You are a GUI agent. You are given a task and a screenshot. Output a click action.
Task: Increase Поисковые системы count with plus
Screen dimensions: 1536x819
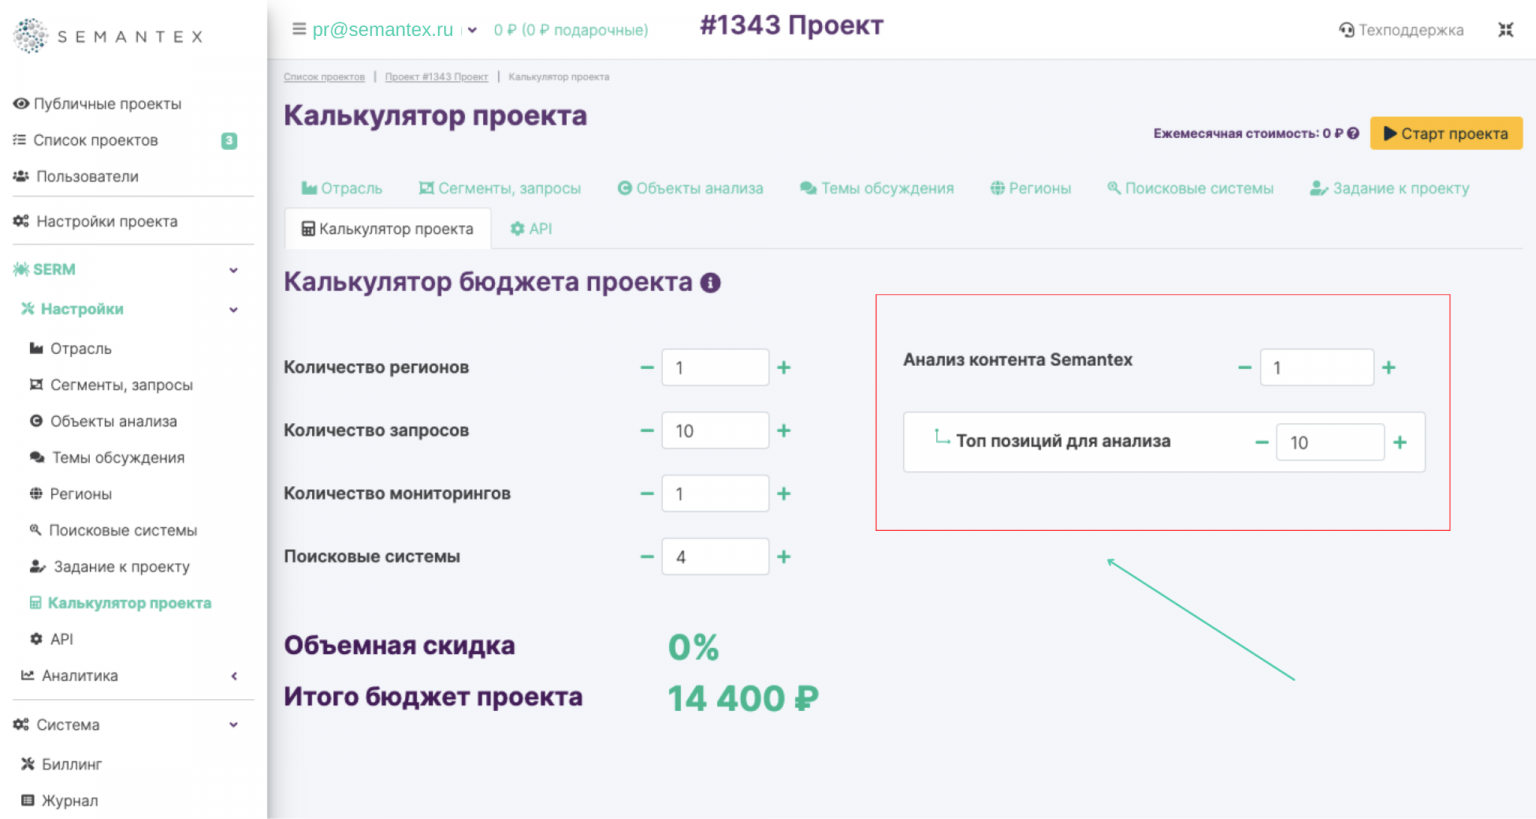click(x=784, y=557)
